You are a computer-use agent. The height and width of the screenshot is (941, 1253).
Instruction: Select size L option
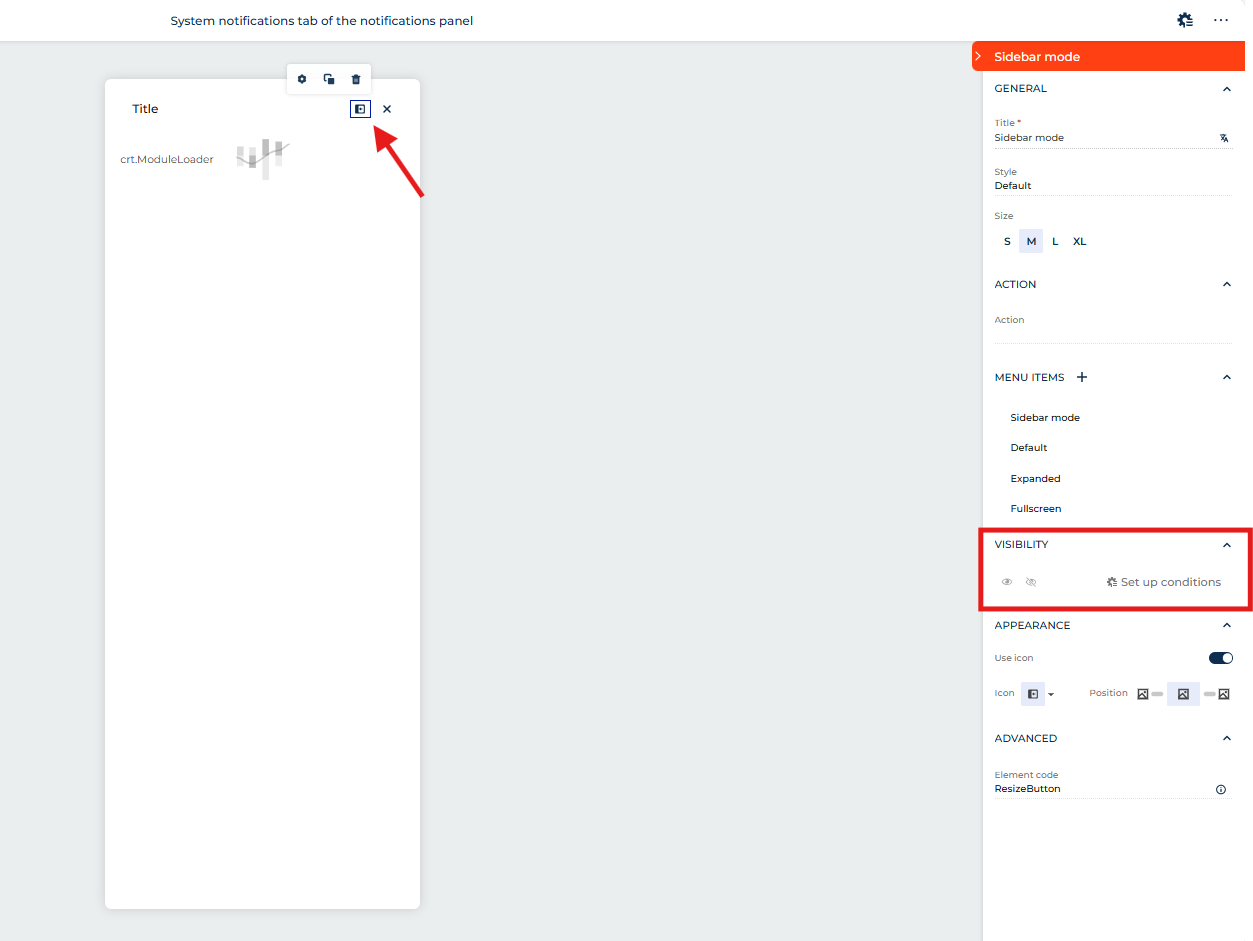point(1055,241)
